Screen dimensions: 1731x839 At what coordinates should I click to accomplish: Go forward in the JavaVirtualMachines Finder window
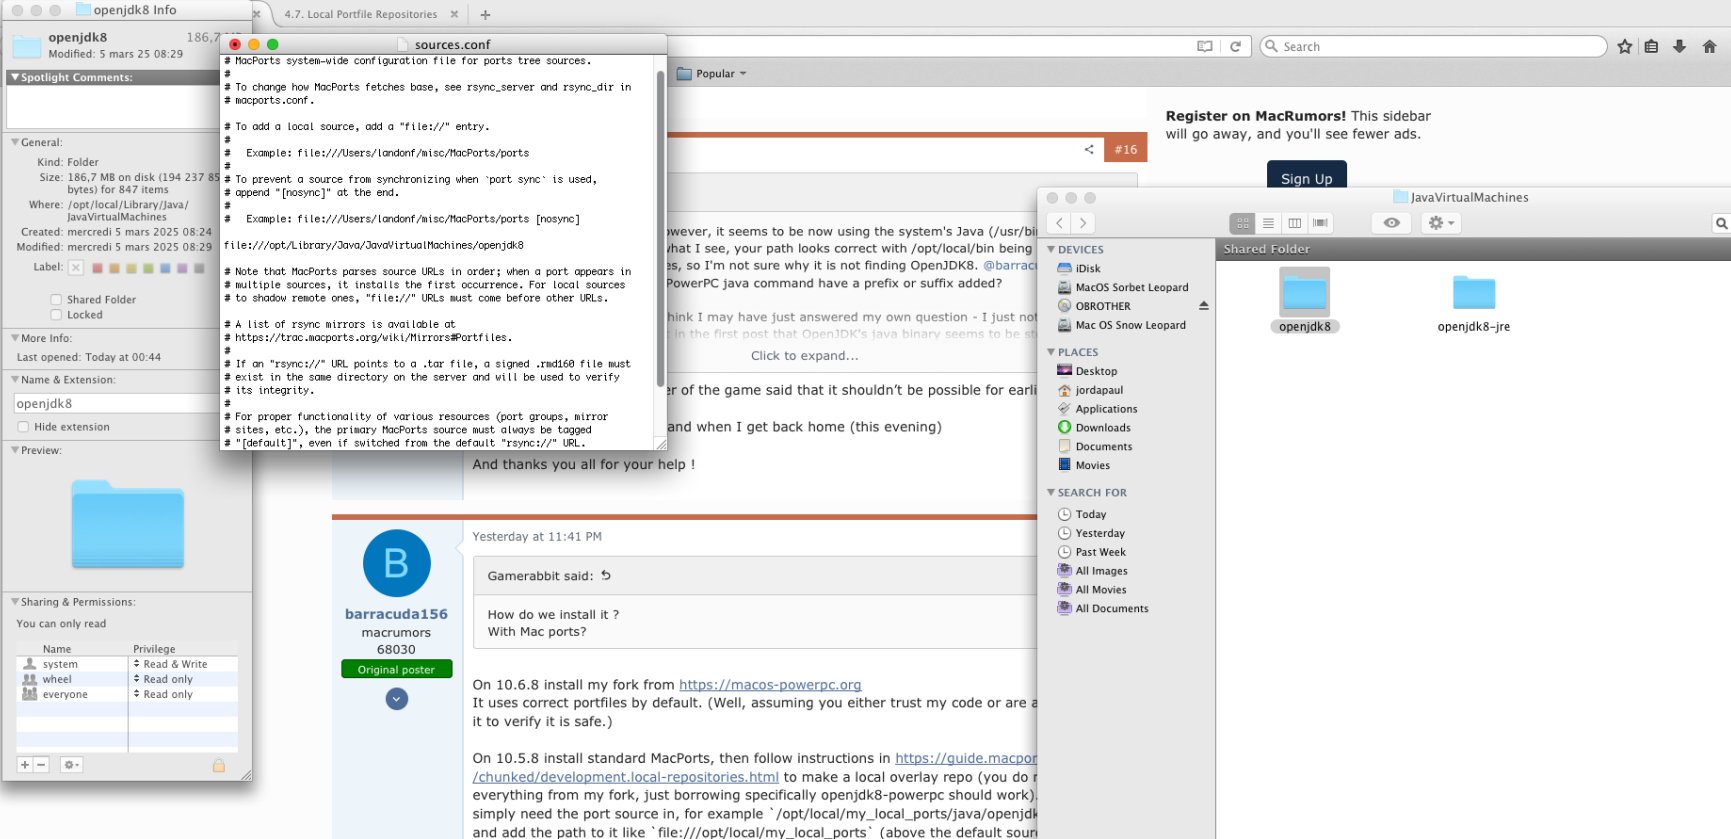pyautogui.click(x=1083, y=223)
